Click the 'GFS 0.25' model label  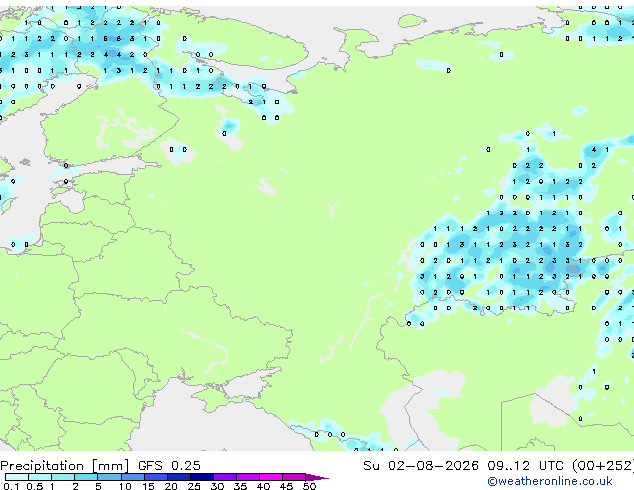[x=169, y=465]
